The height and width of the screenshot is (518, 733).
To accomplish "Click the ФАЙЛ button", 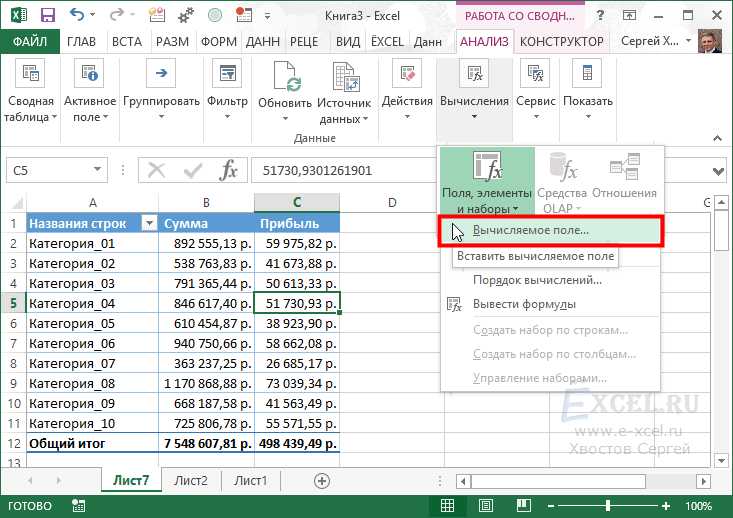I will point(30,42).
